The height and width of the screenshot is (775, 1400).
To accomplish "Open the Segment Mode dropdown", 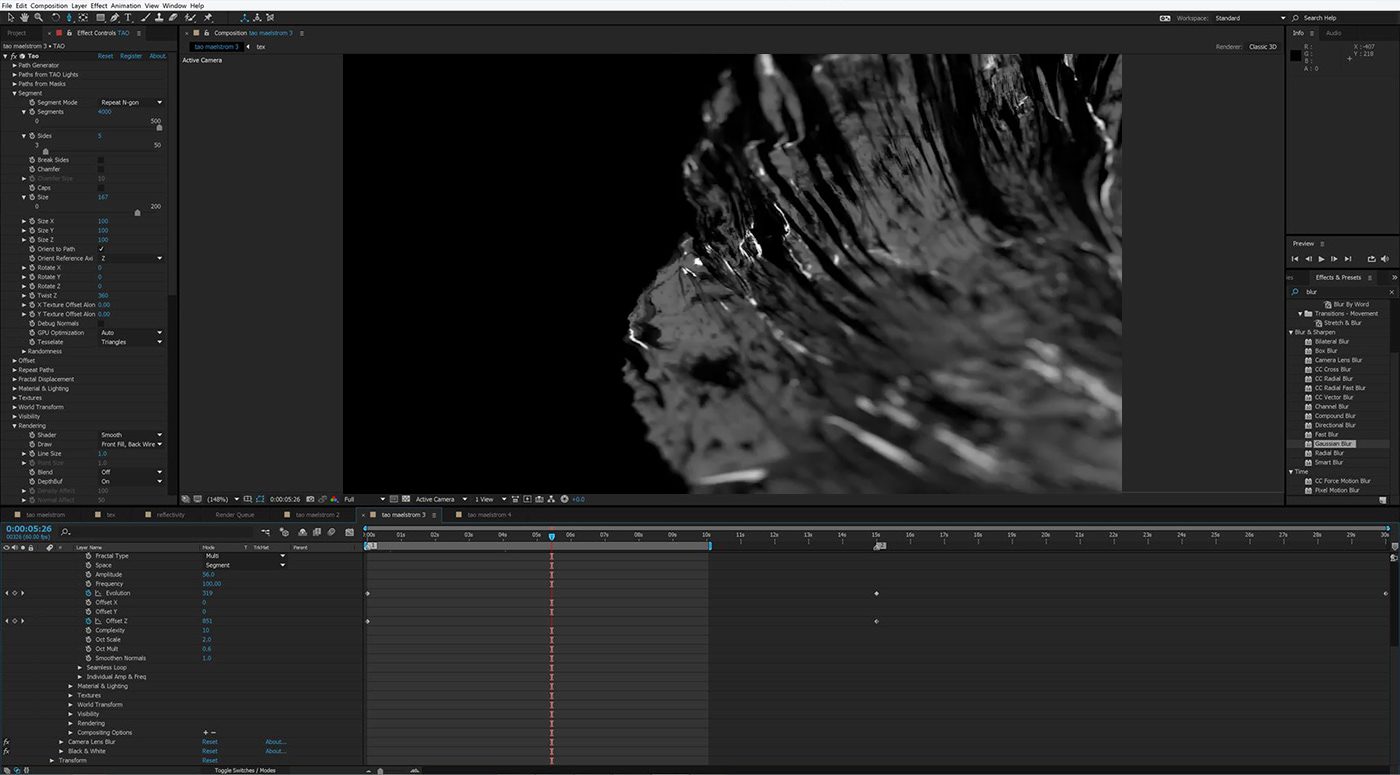I will point(131,102).
